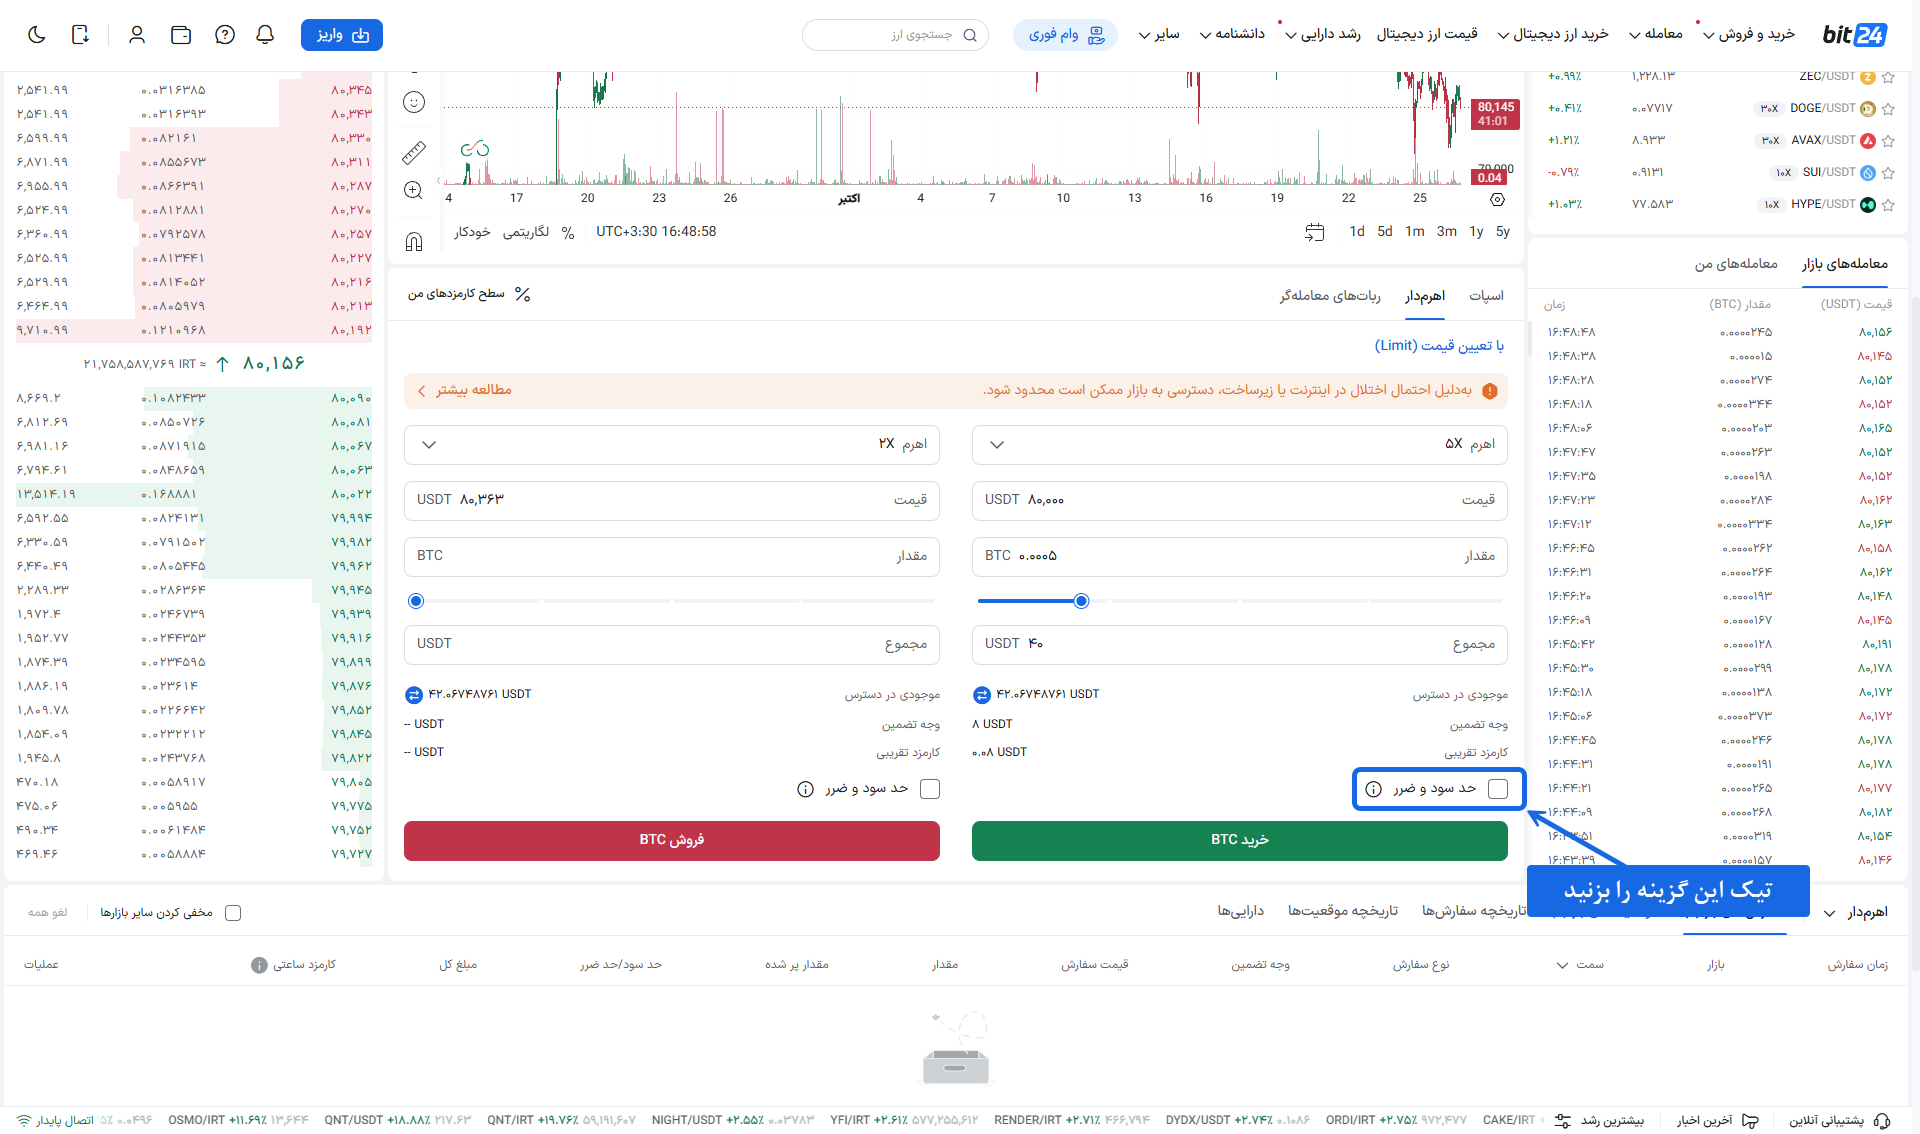Open buy-side اهرم 5X dropdown
This screenshot has height=1134, width=1920.
point(1240,445)
